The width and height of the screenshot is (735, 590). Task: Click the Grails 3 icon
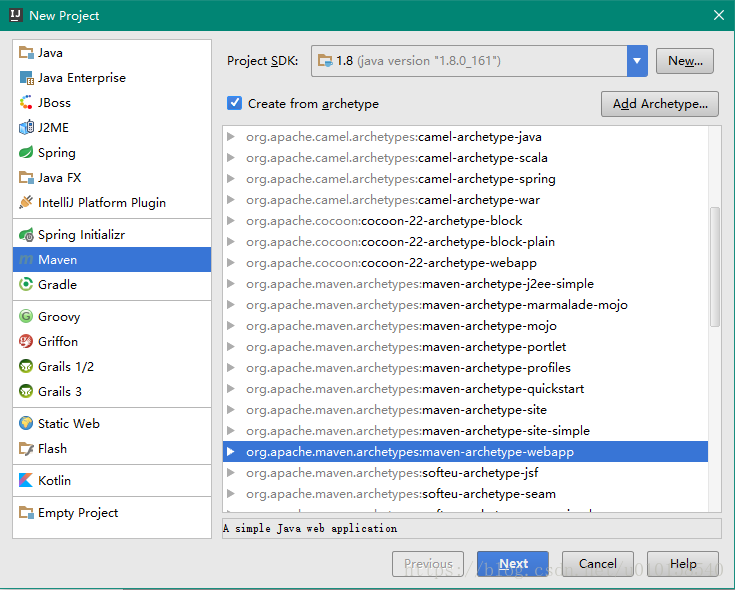tap(26, 391)
